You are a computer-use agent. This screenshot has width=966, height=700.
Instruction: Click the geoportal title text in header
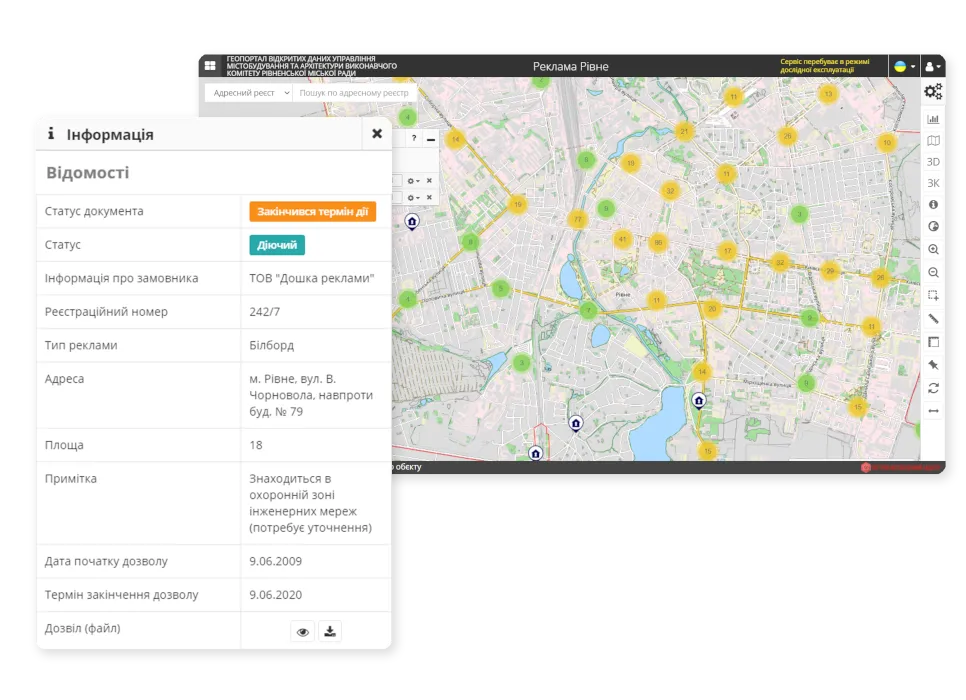point(311,66)
